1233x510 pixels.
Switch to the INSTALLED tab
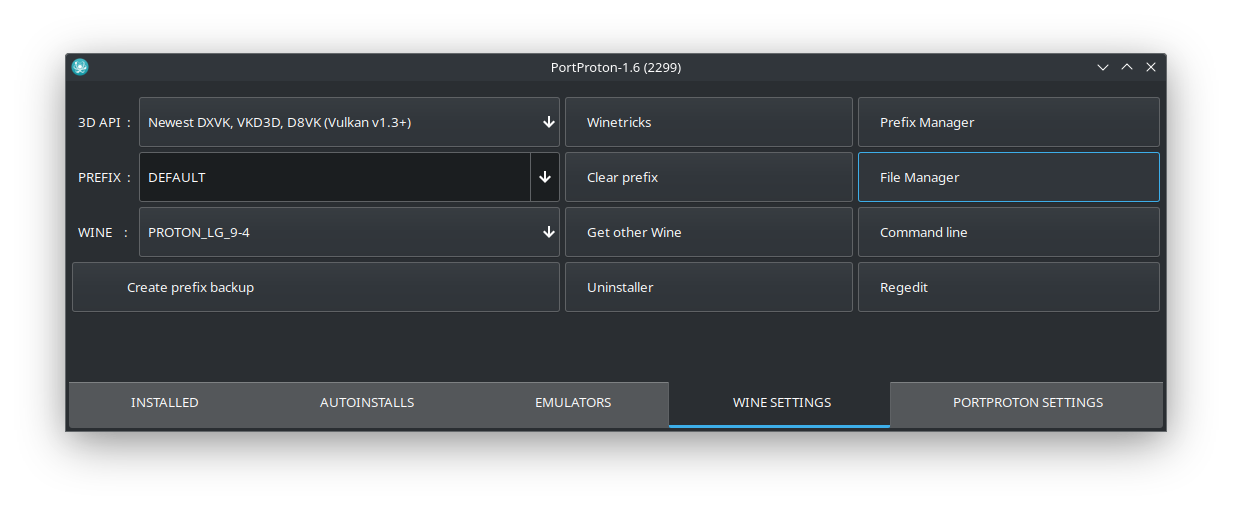[x=165, y=403]
